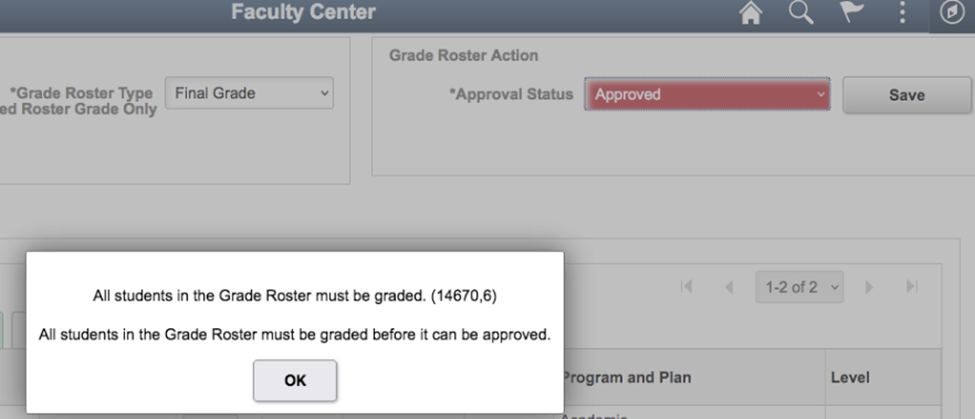This screenshot has width=975, height=419.
Task: Go to previous roster page arrow
Action: 729,287
